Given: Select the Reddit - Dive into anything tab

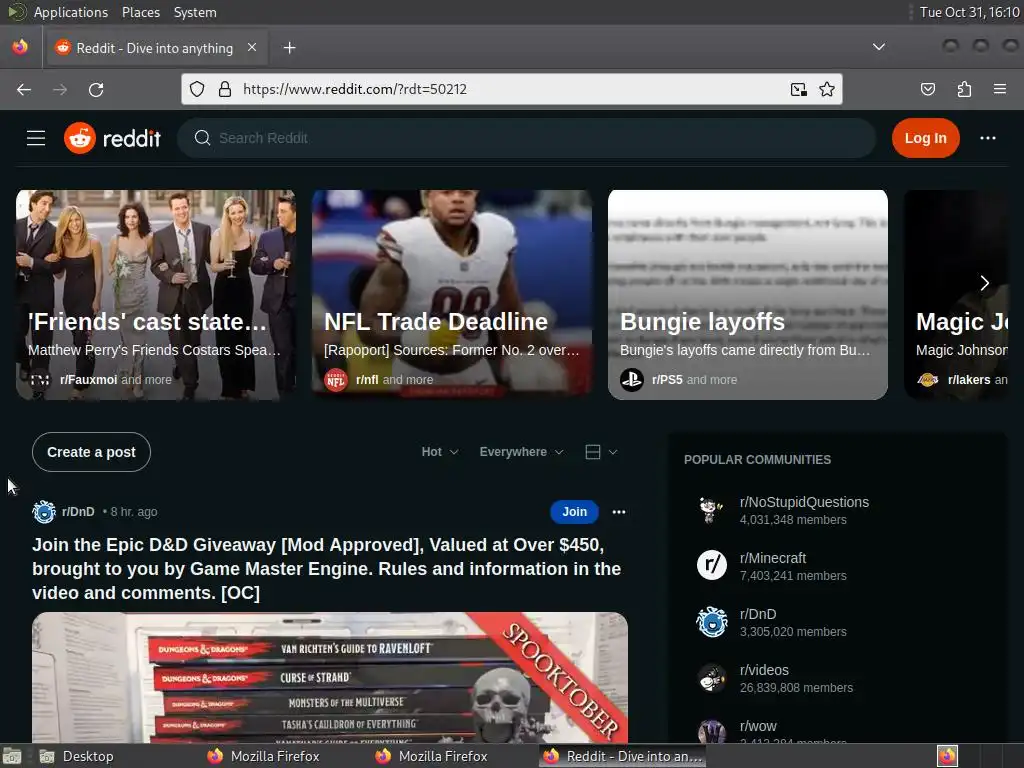Looking at the screenshot, I should tap(155, 48).
